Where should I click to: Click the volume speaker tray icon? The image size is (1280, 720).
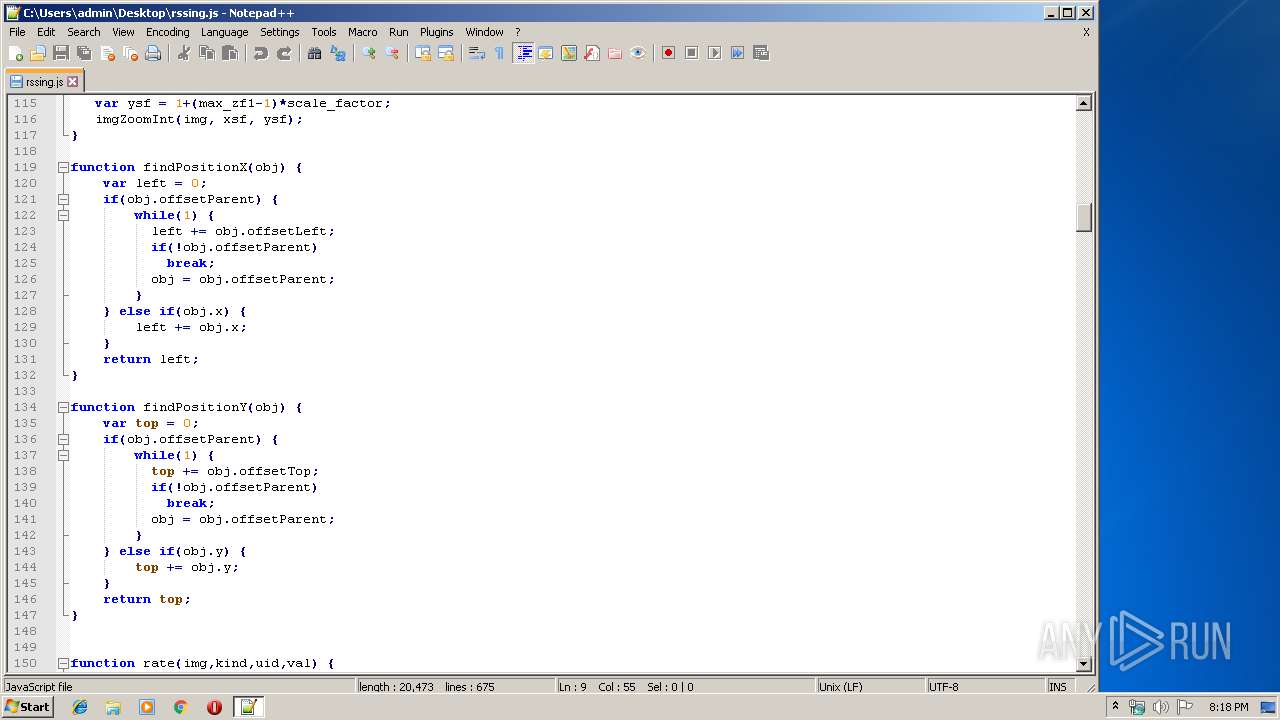(x=1161, y=707)
